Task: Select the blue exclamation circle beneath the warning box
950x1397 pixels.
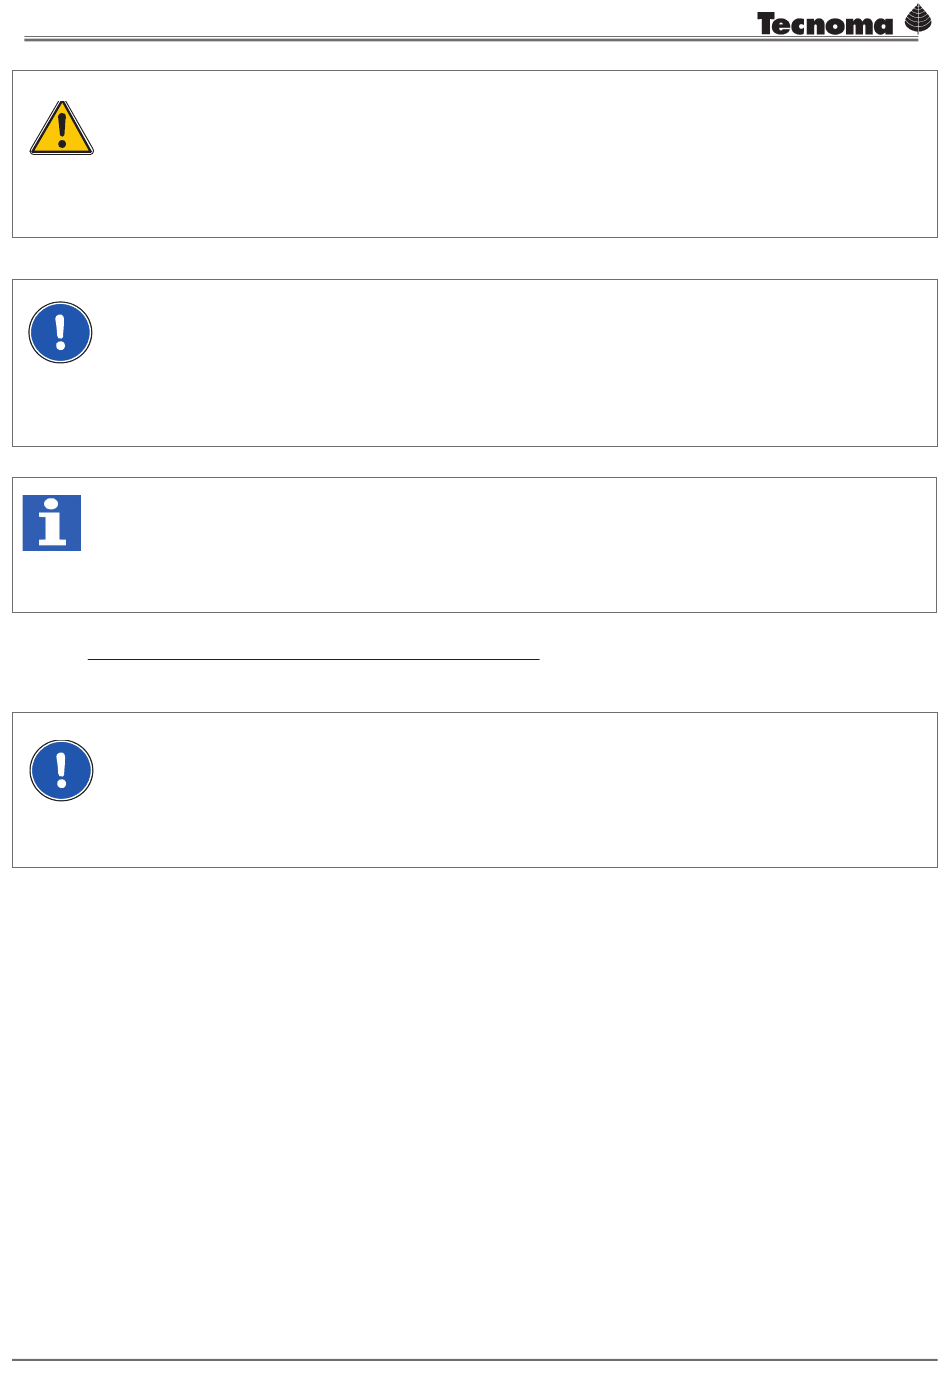Action: (61, 333)
